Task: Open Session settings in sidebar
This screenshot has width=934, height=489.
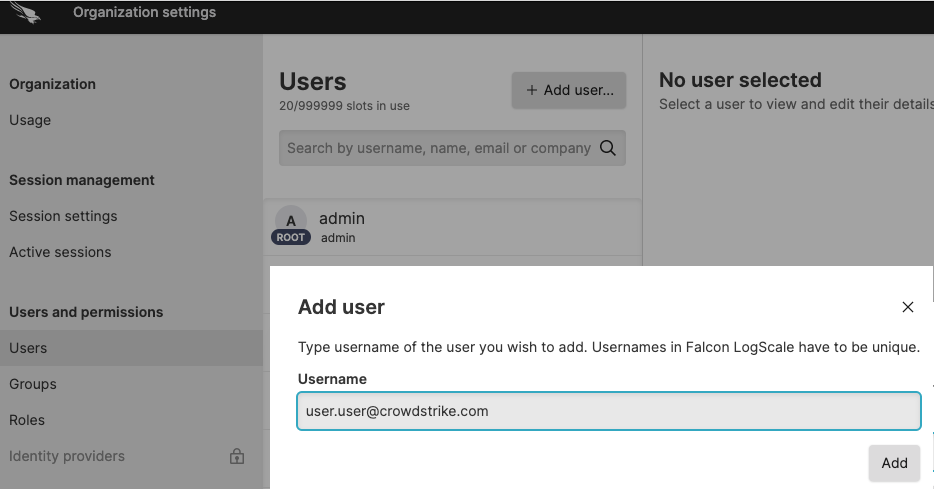Action: pos(63,216)
